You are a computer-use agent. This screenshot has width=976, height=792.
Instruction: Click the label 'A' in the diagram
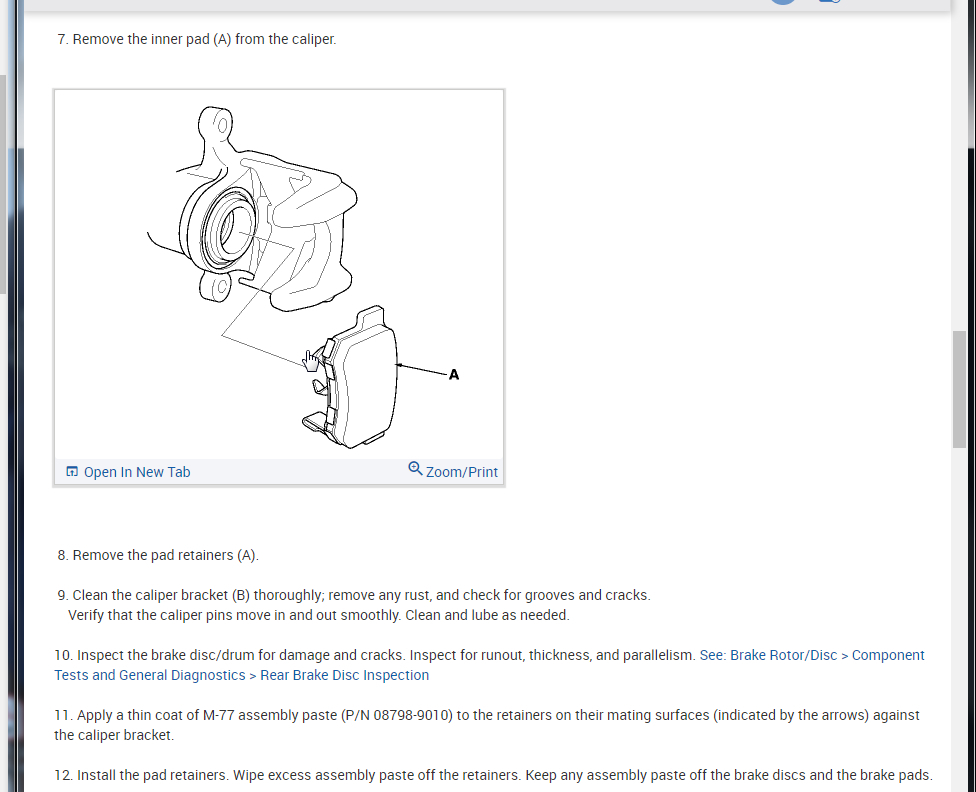click(x=454, y=374)
